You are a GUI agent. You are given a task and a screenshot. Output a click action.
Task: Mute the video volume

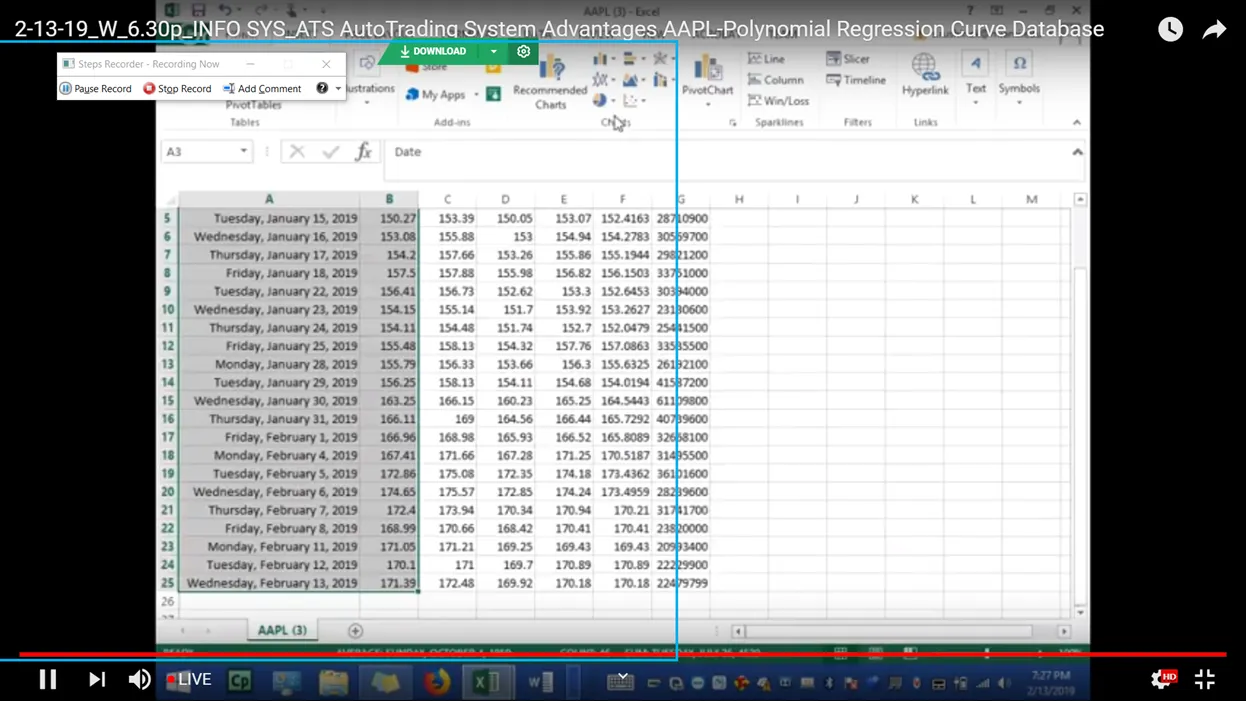coord(139,679)
